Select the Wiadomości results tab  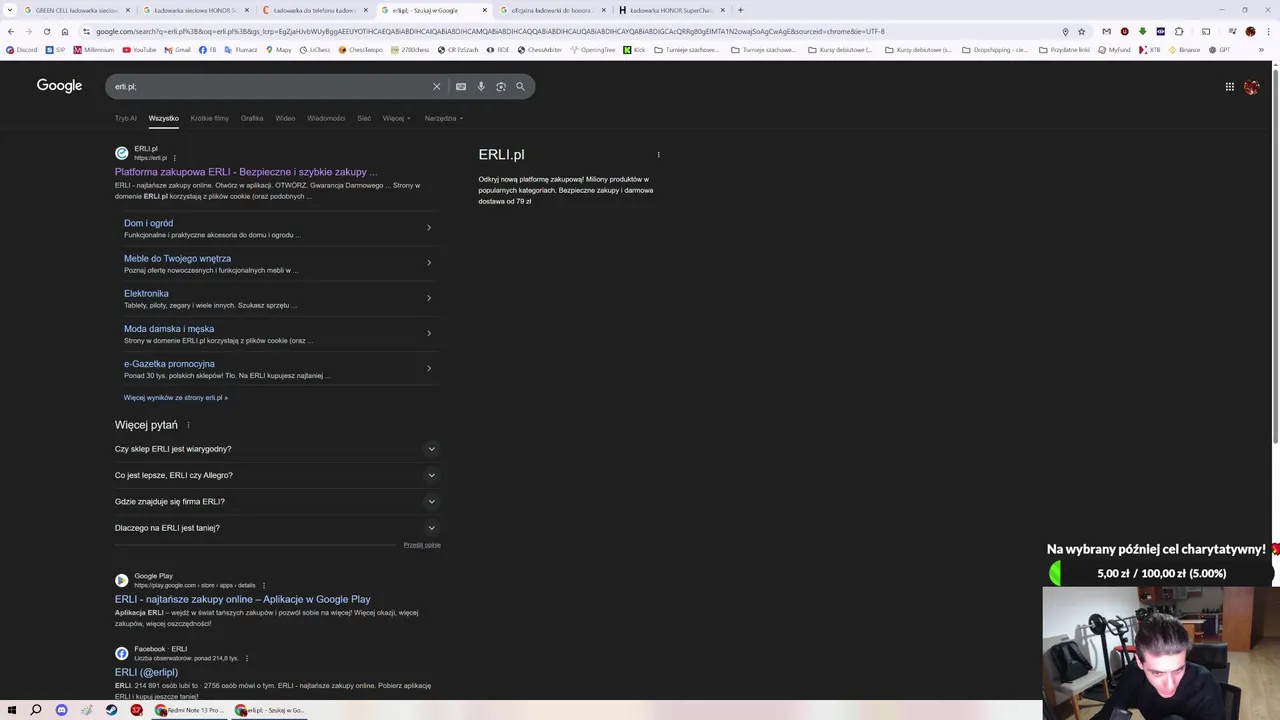pyautogui.click(x=326, y=118)
